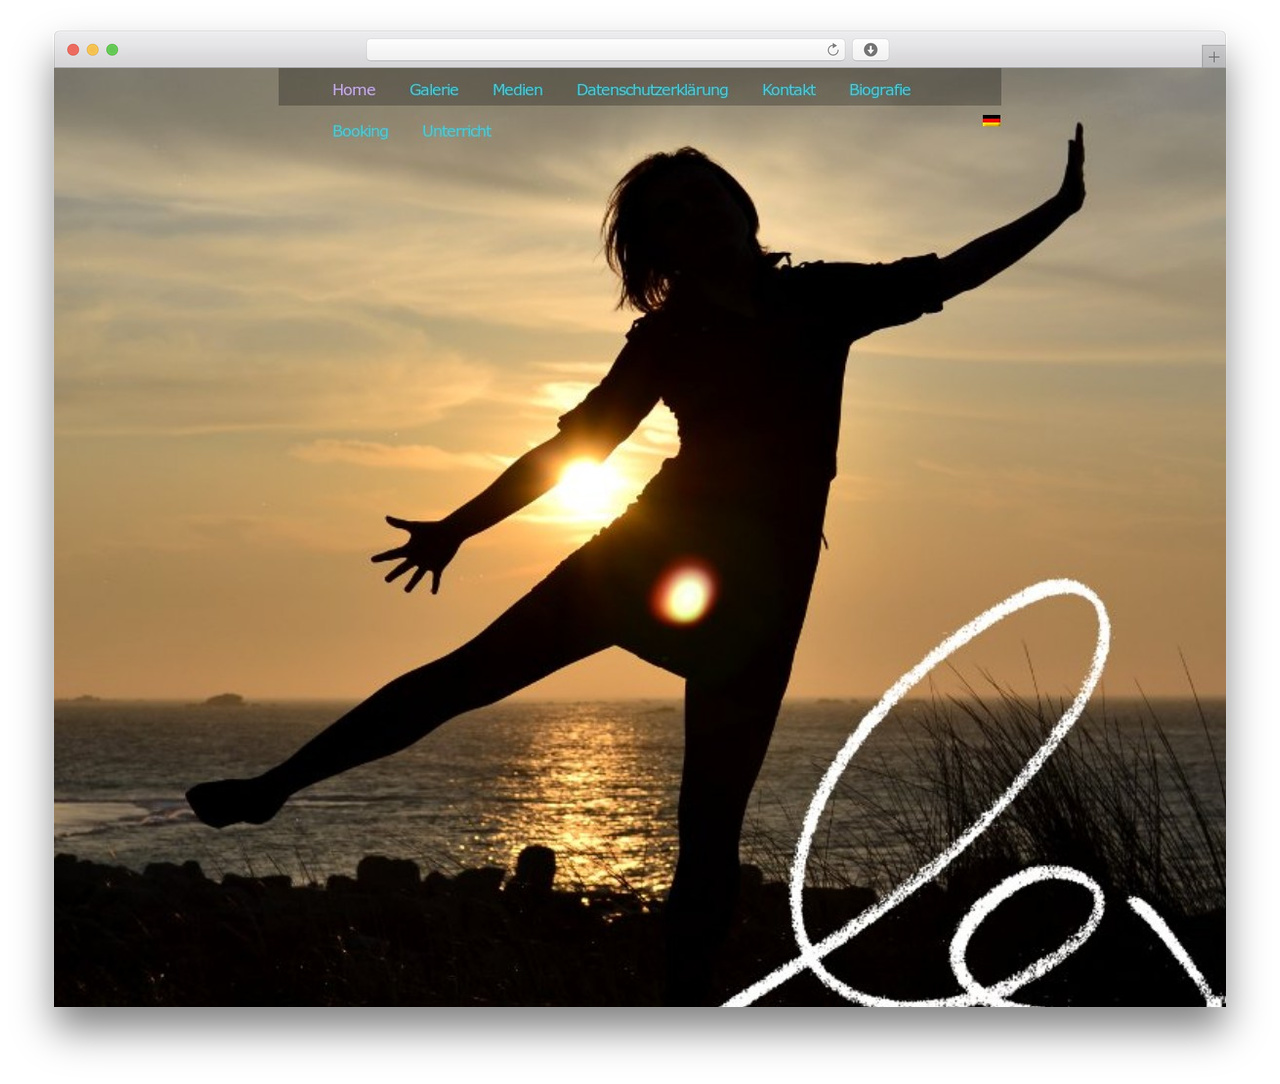
Task: Focus the browser address bar
Action: (x=605, y=50)
